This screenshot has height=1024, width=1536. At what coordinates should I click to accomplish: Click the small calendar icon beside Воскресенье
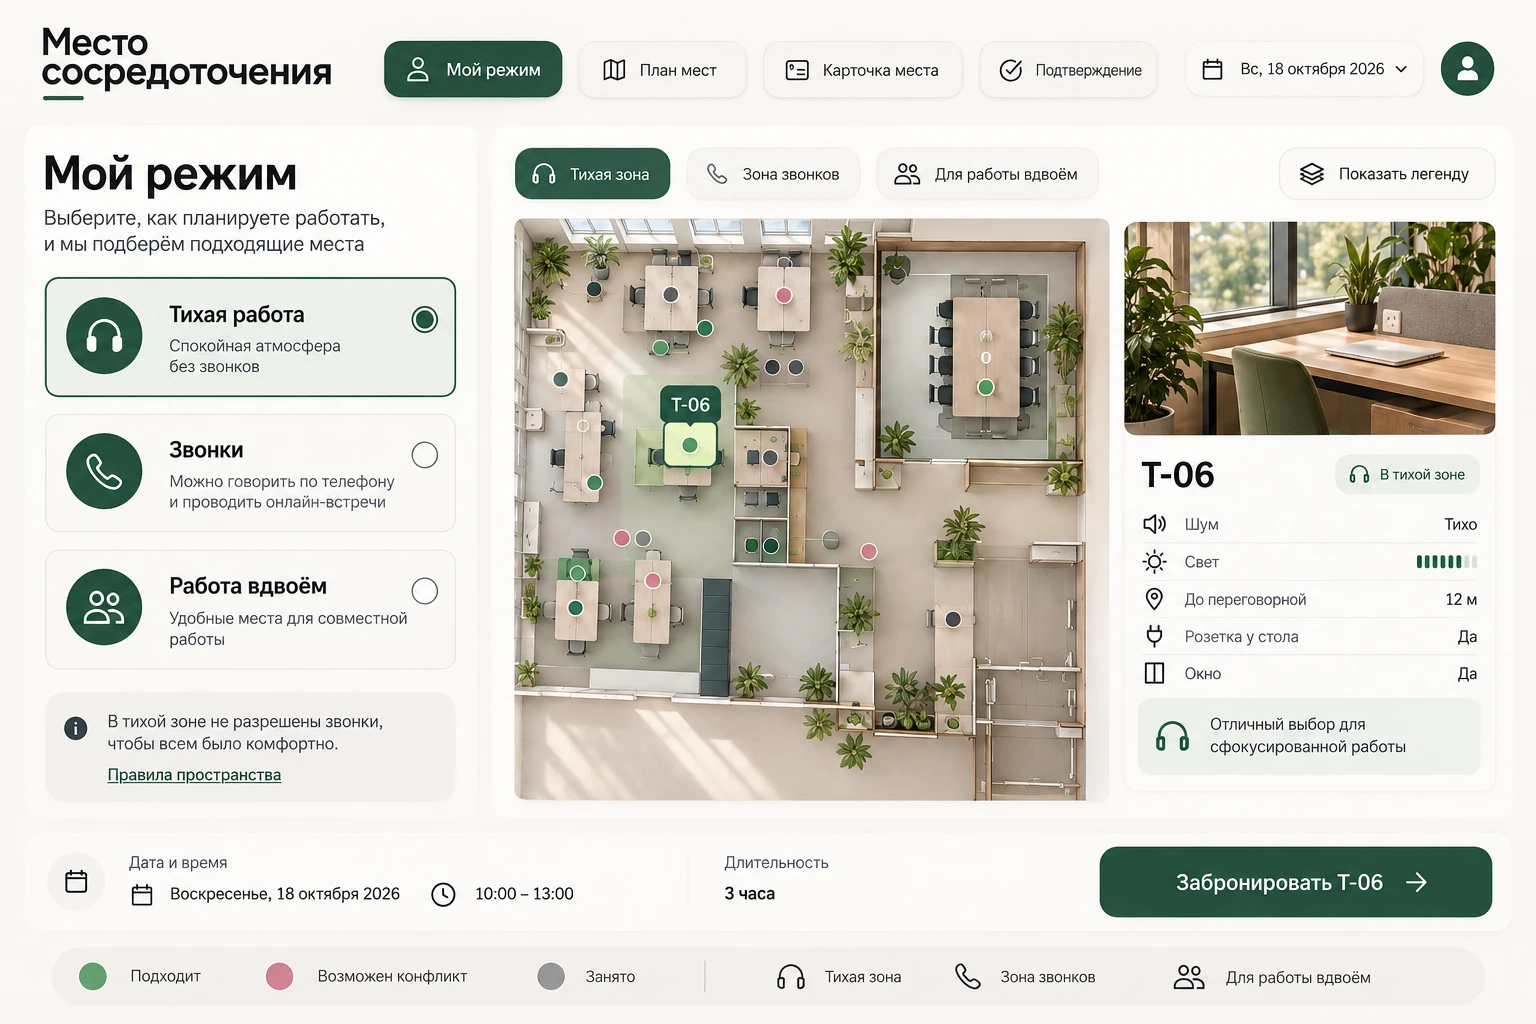pyautogui.click(x=142, y=894)
